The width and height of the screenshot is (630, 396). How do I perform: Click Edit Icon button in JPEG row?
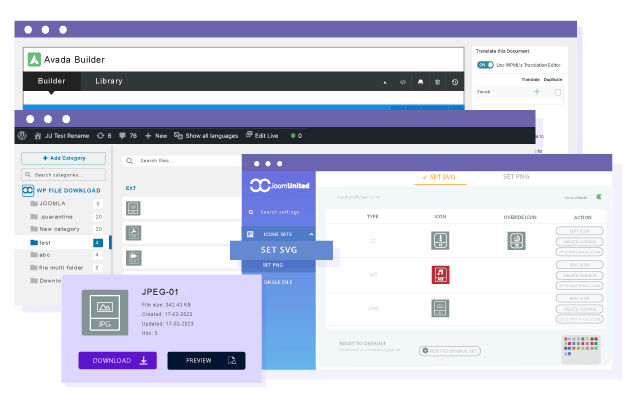(579, 298)
